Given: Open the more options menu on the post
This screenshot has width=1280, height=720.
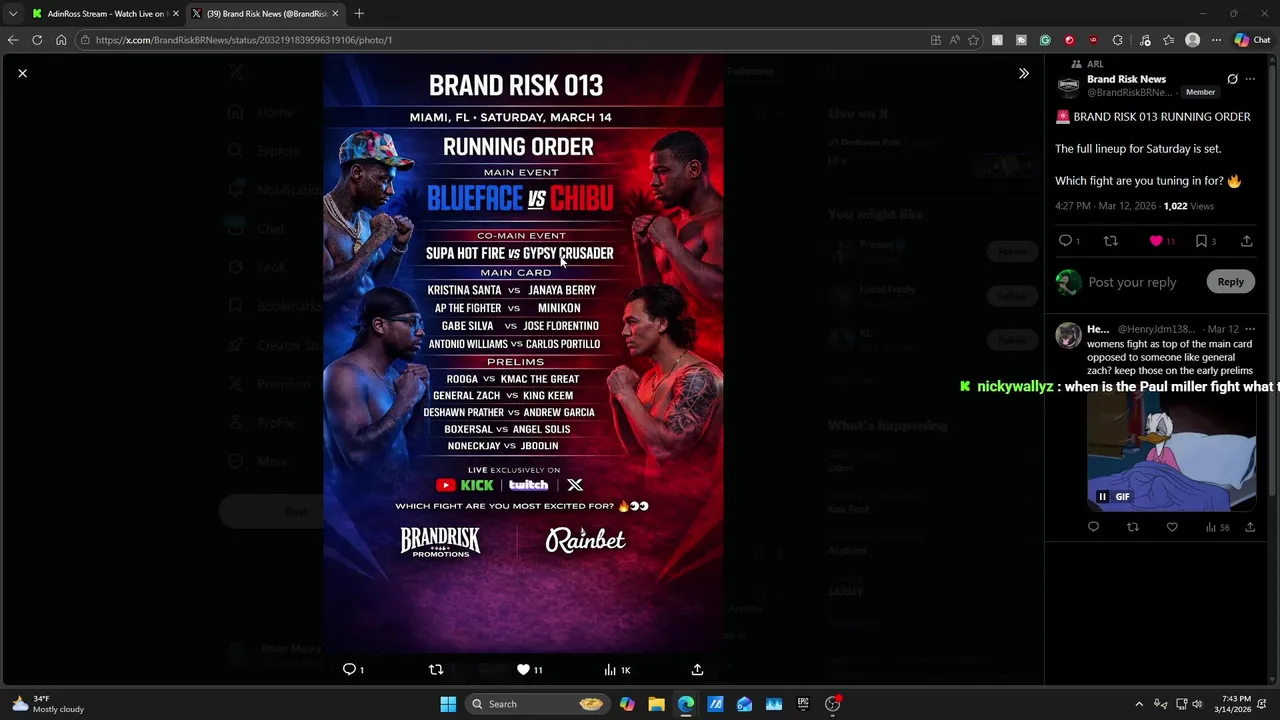Looking at the screenshot, I should tap(1250, 79).
